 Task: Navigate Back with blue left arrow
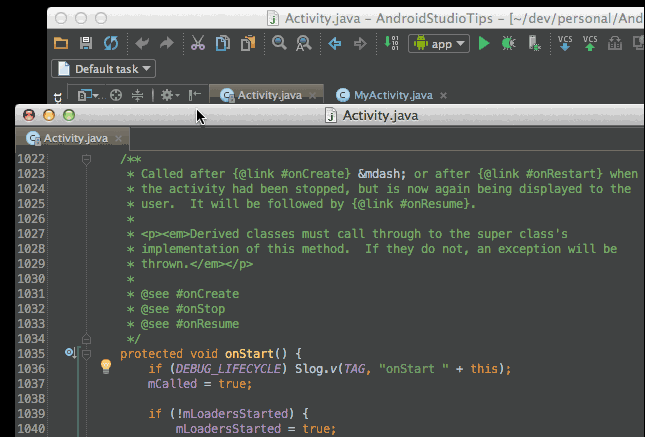(x=335, y=43)
